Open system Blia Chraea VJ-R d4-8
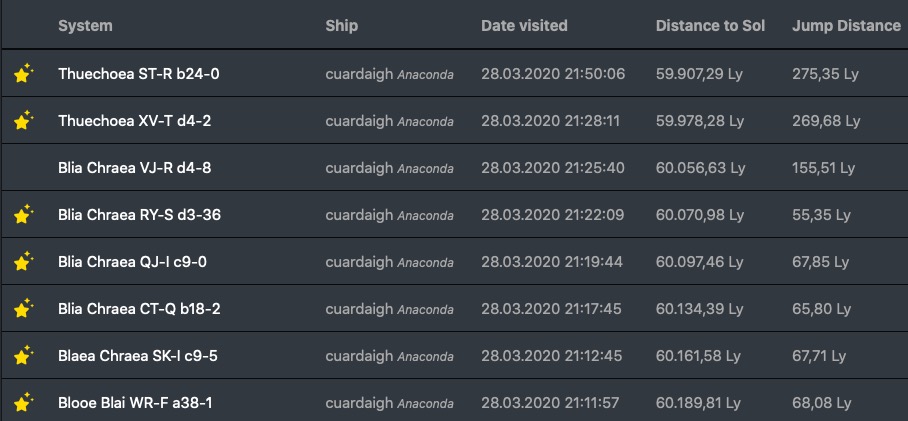The height and width of the screenshot is (421, 908). (x=134, y=167)
